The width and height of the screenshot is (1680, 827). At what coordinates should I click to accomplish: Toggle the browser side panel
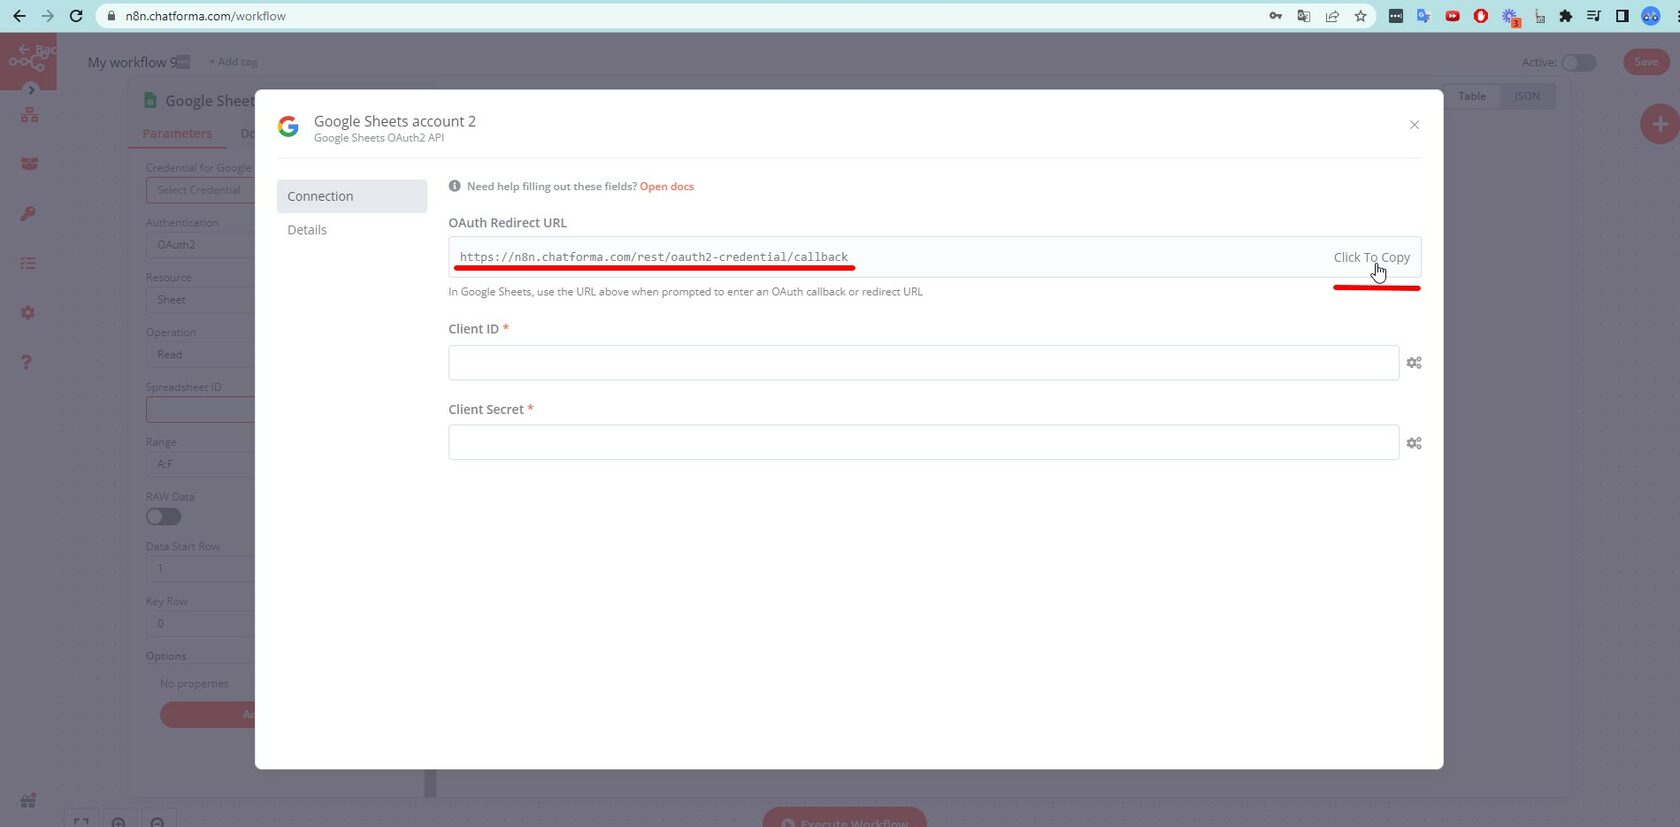click(1622, 16)
